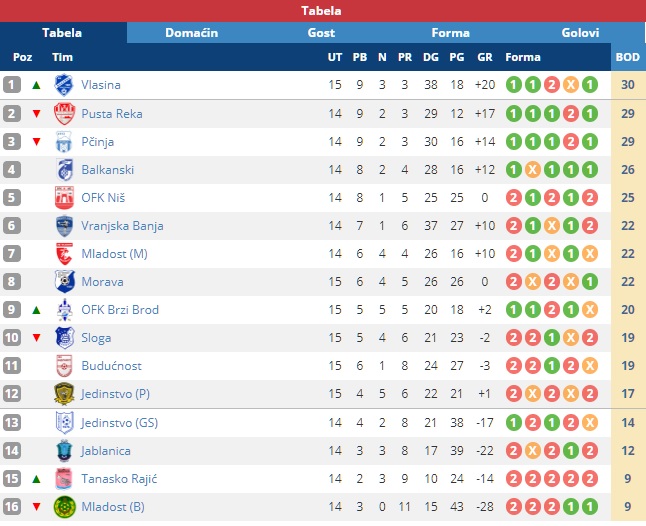Click the Jablanica club crest
This screenshot has width=646, height=526.
[64, 451]
